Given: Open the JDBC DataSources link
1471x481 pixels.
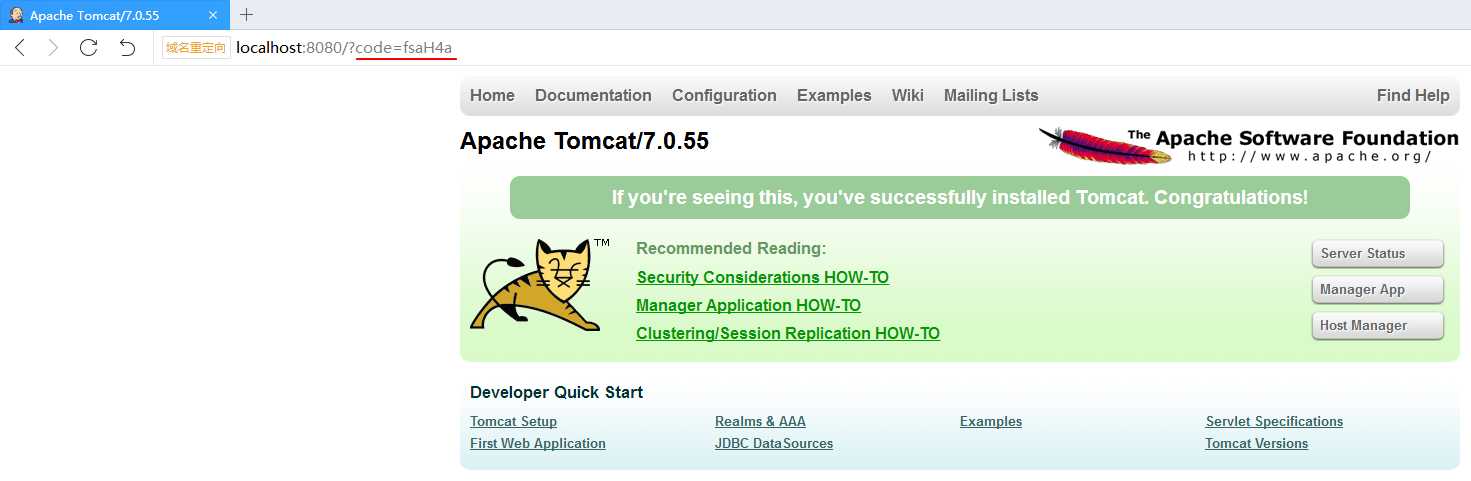Looking at the screenshot, I should pyautogui.click(x=774, y=443).
